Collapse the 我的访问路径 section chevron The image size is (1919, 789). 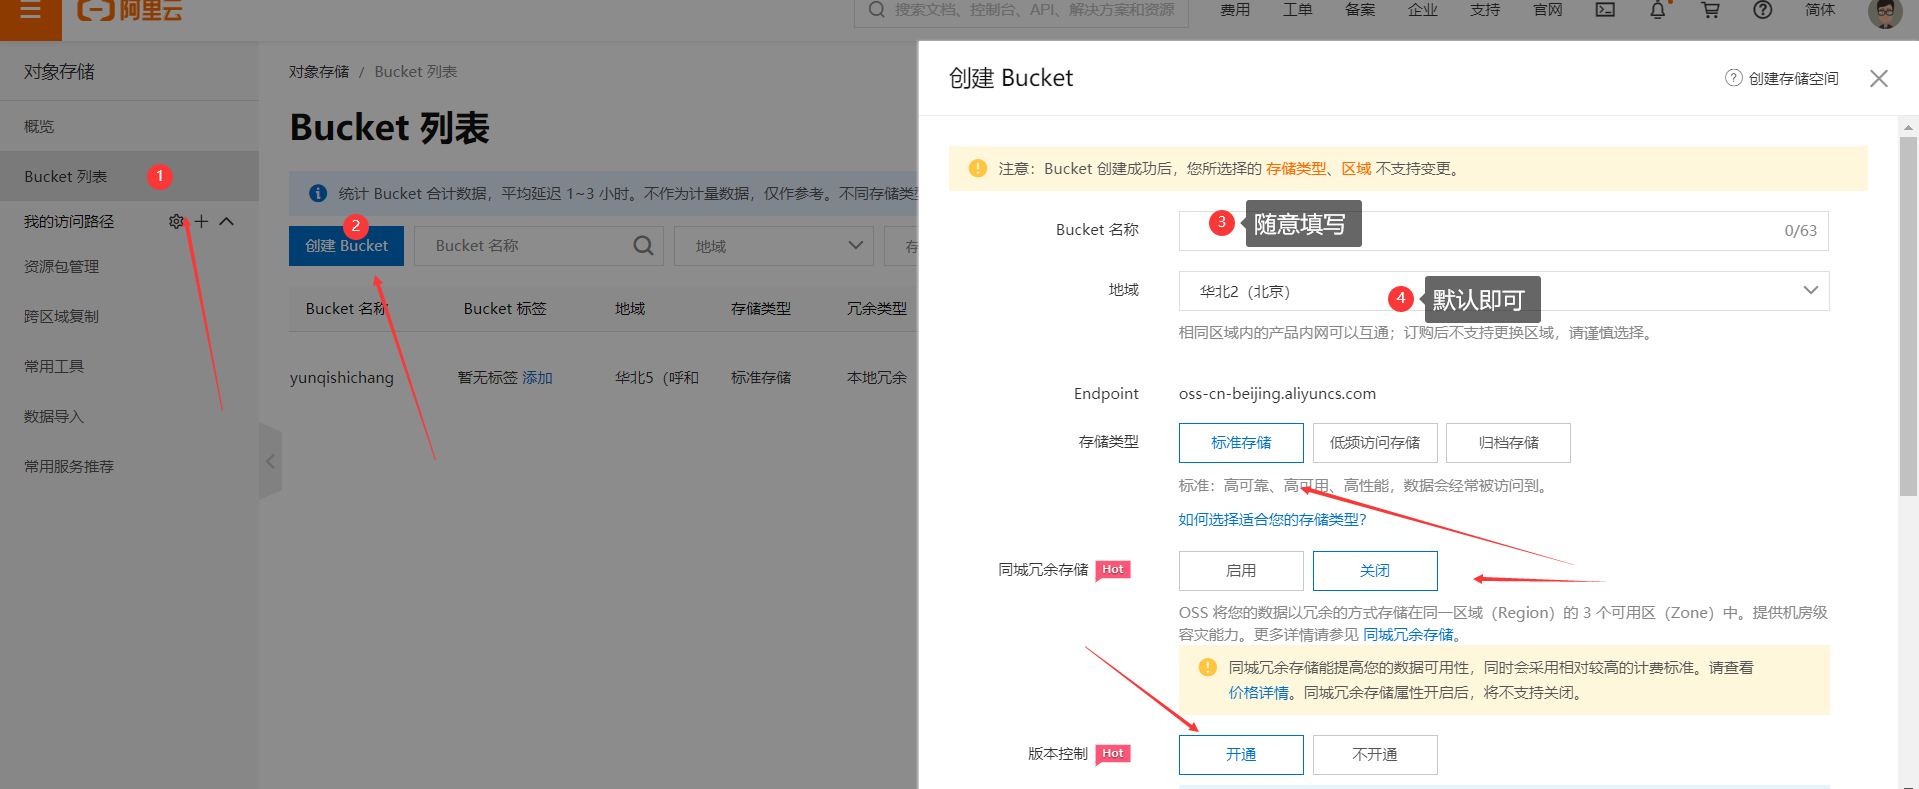tap(227, 221)
